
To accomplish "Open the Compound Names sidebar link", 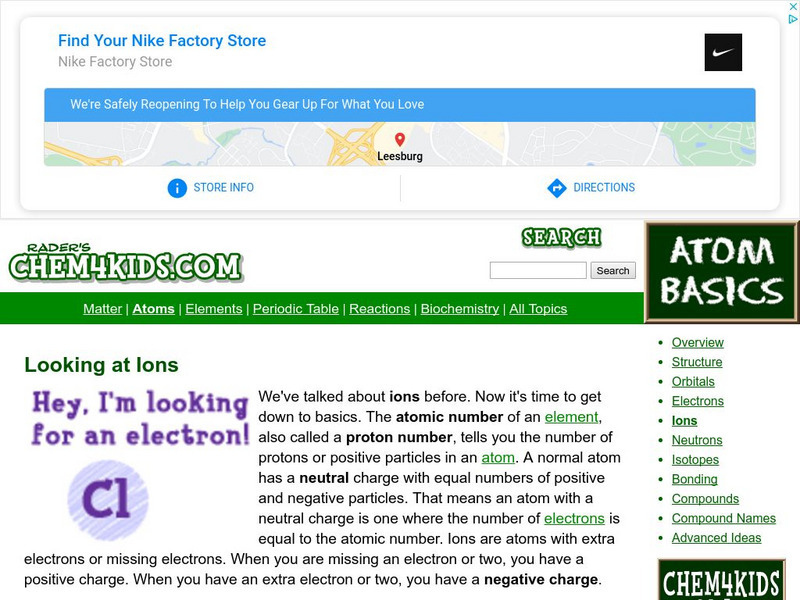I will 723,518.
